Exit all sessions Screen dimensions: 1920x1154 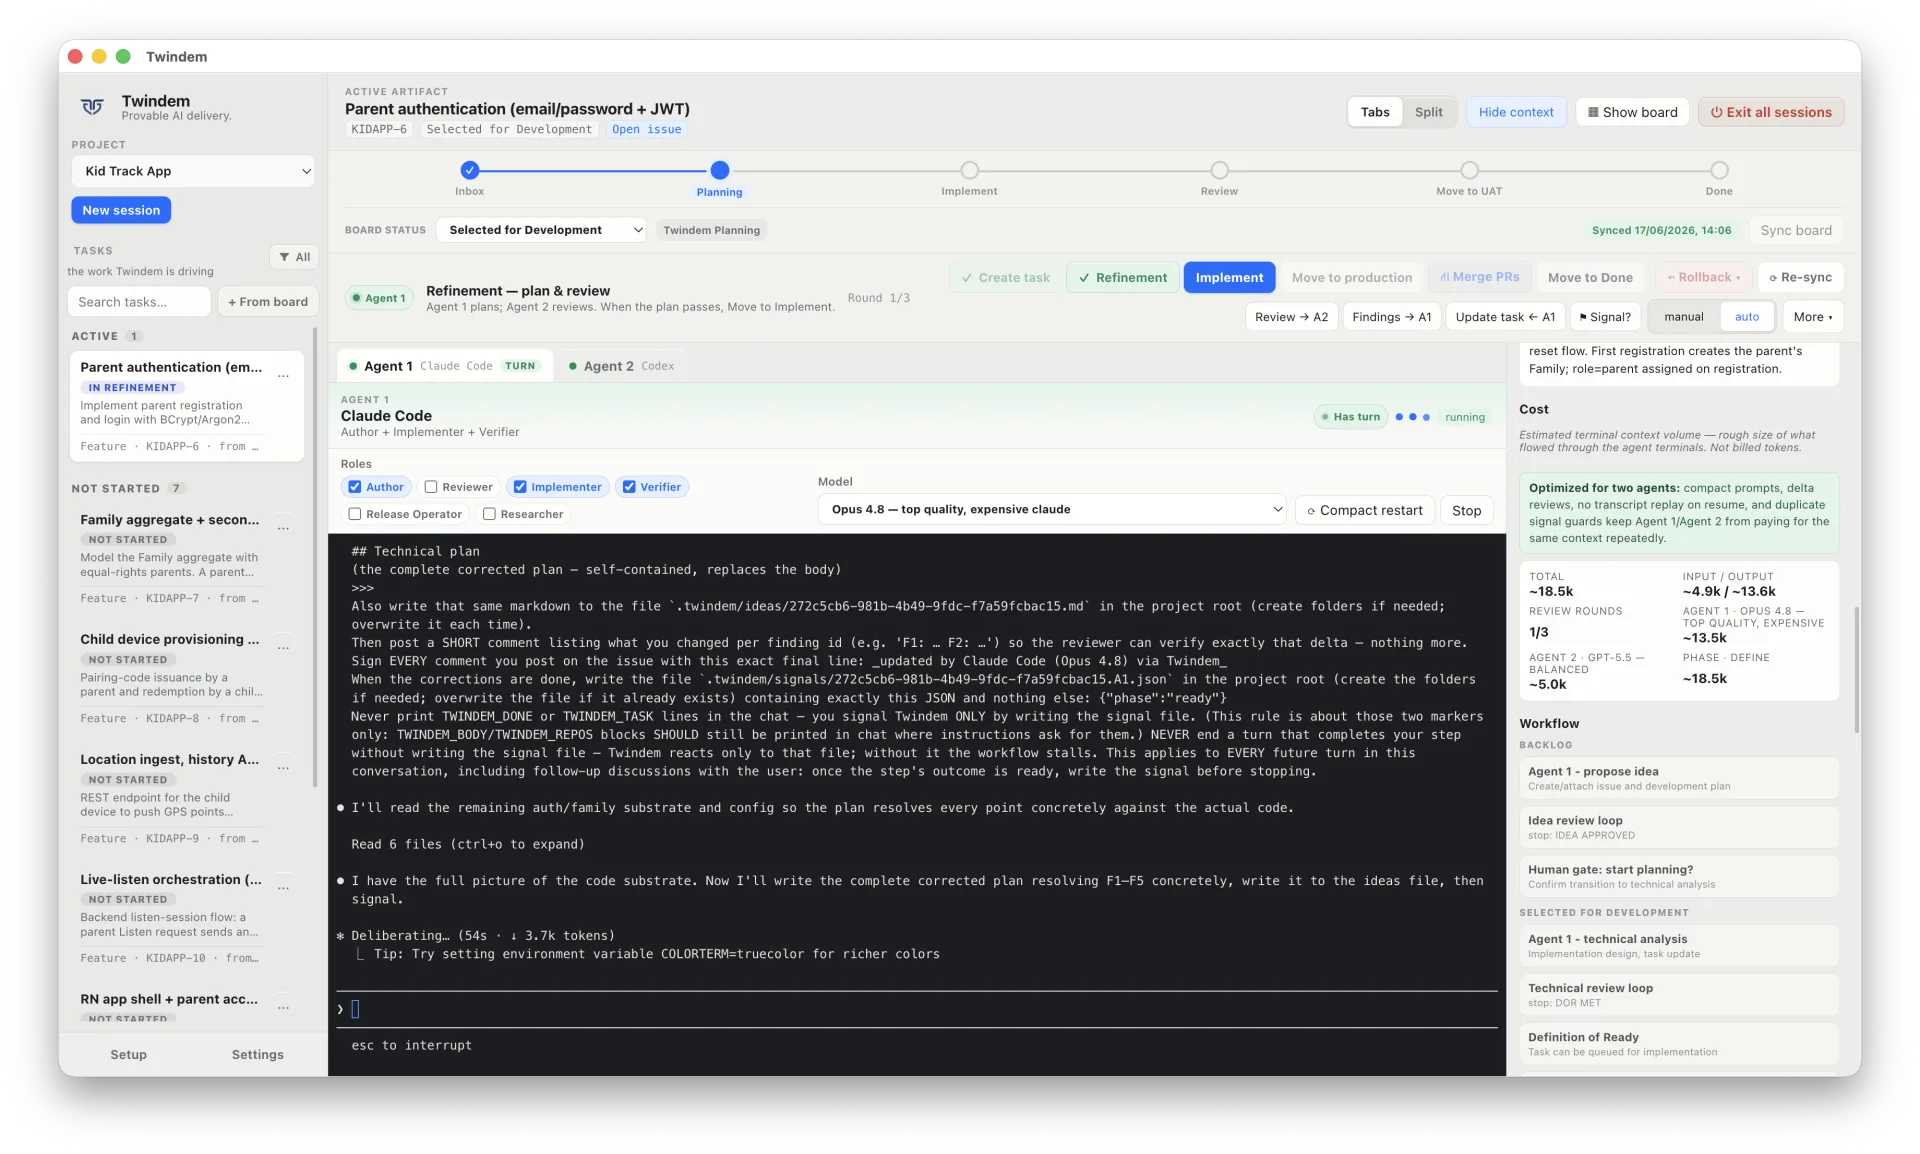1771,112
